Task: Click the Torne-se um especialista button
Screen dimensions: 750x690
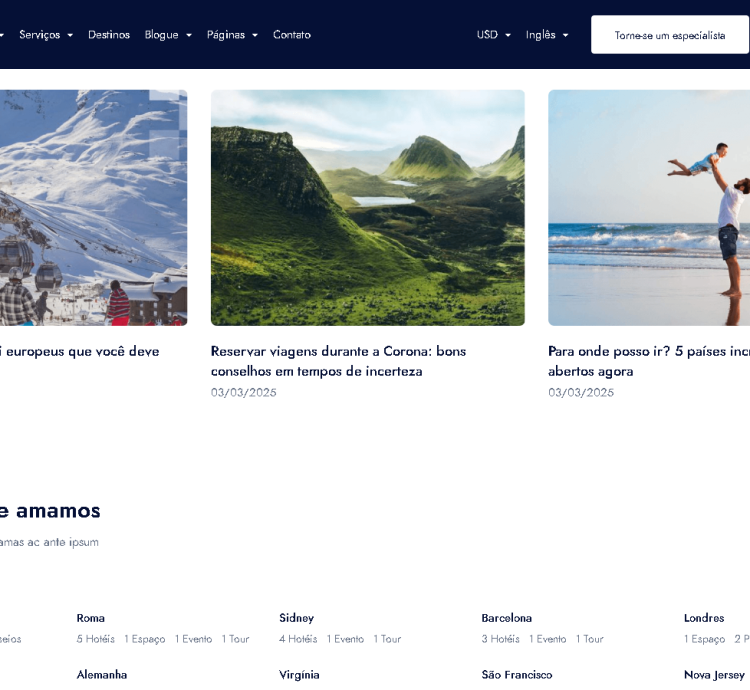Action: (x=669, y=35)
